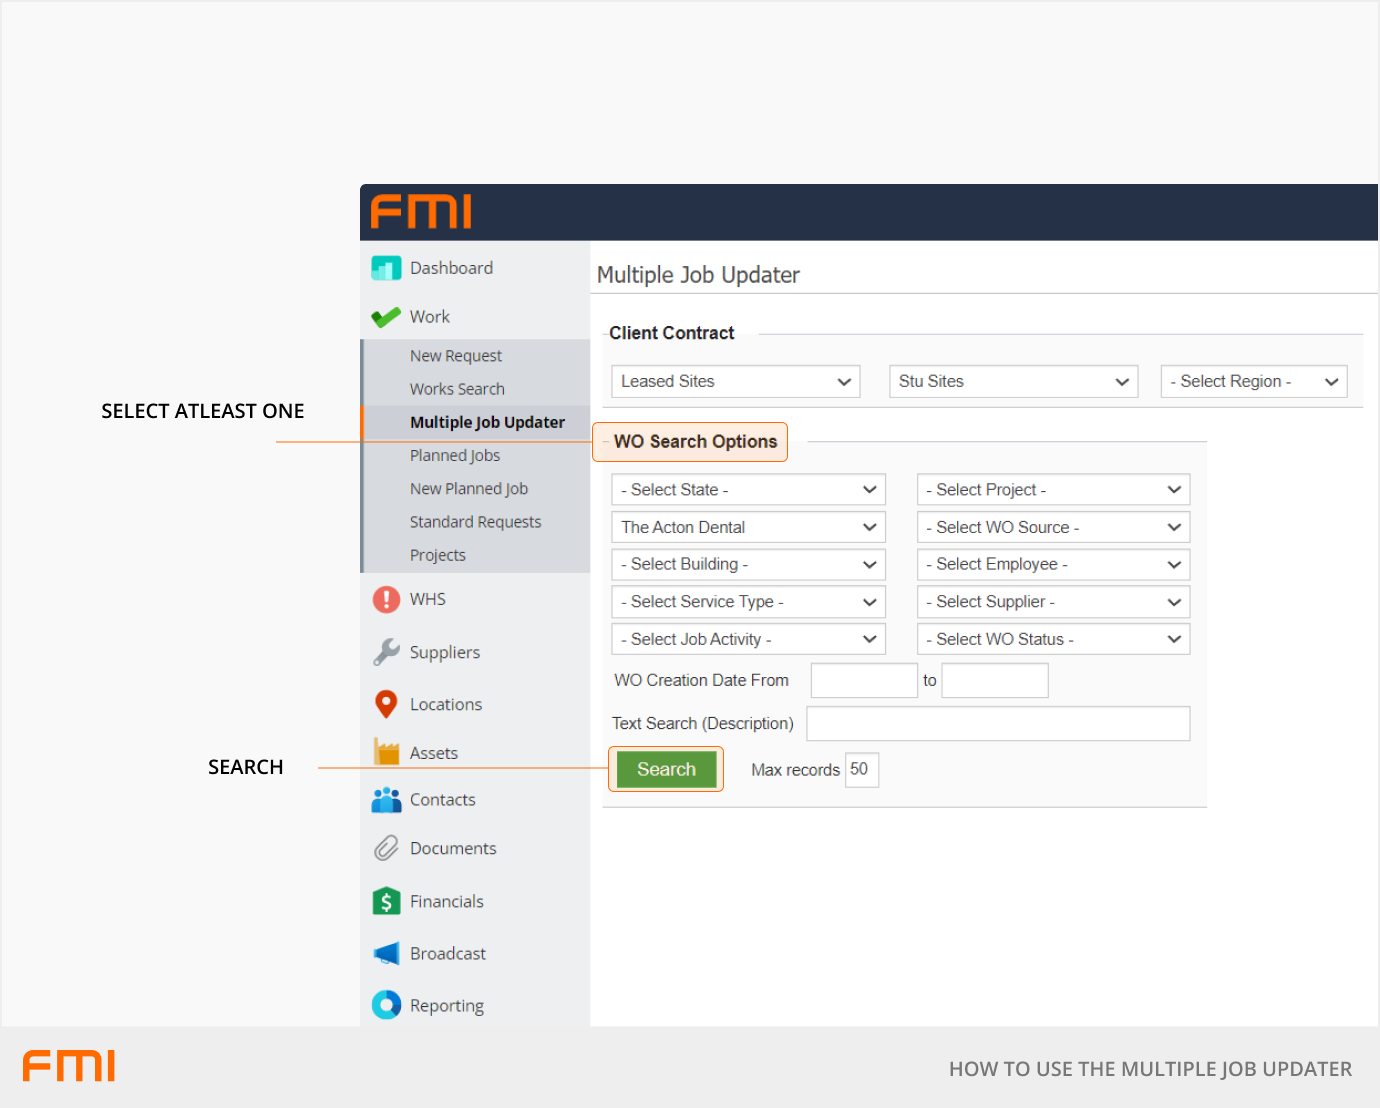This screenshot has width=1380, height=1108.
Task: Expand the Select State dropdown
Action: 748,490
